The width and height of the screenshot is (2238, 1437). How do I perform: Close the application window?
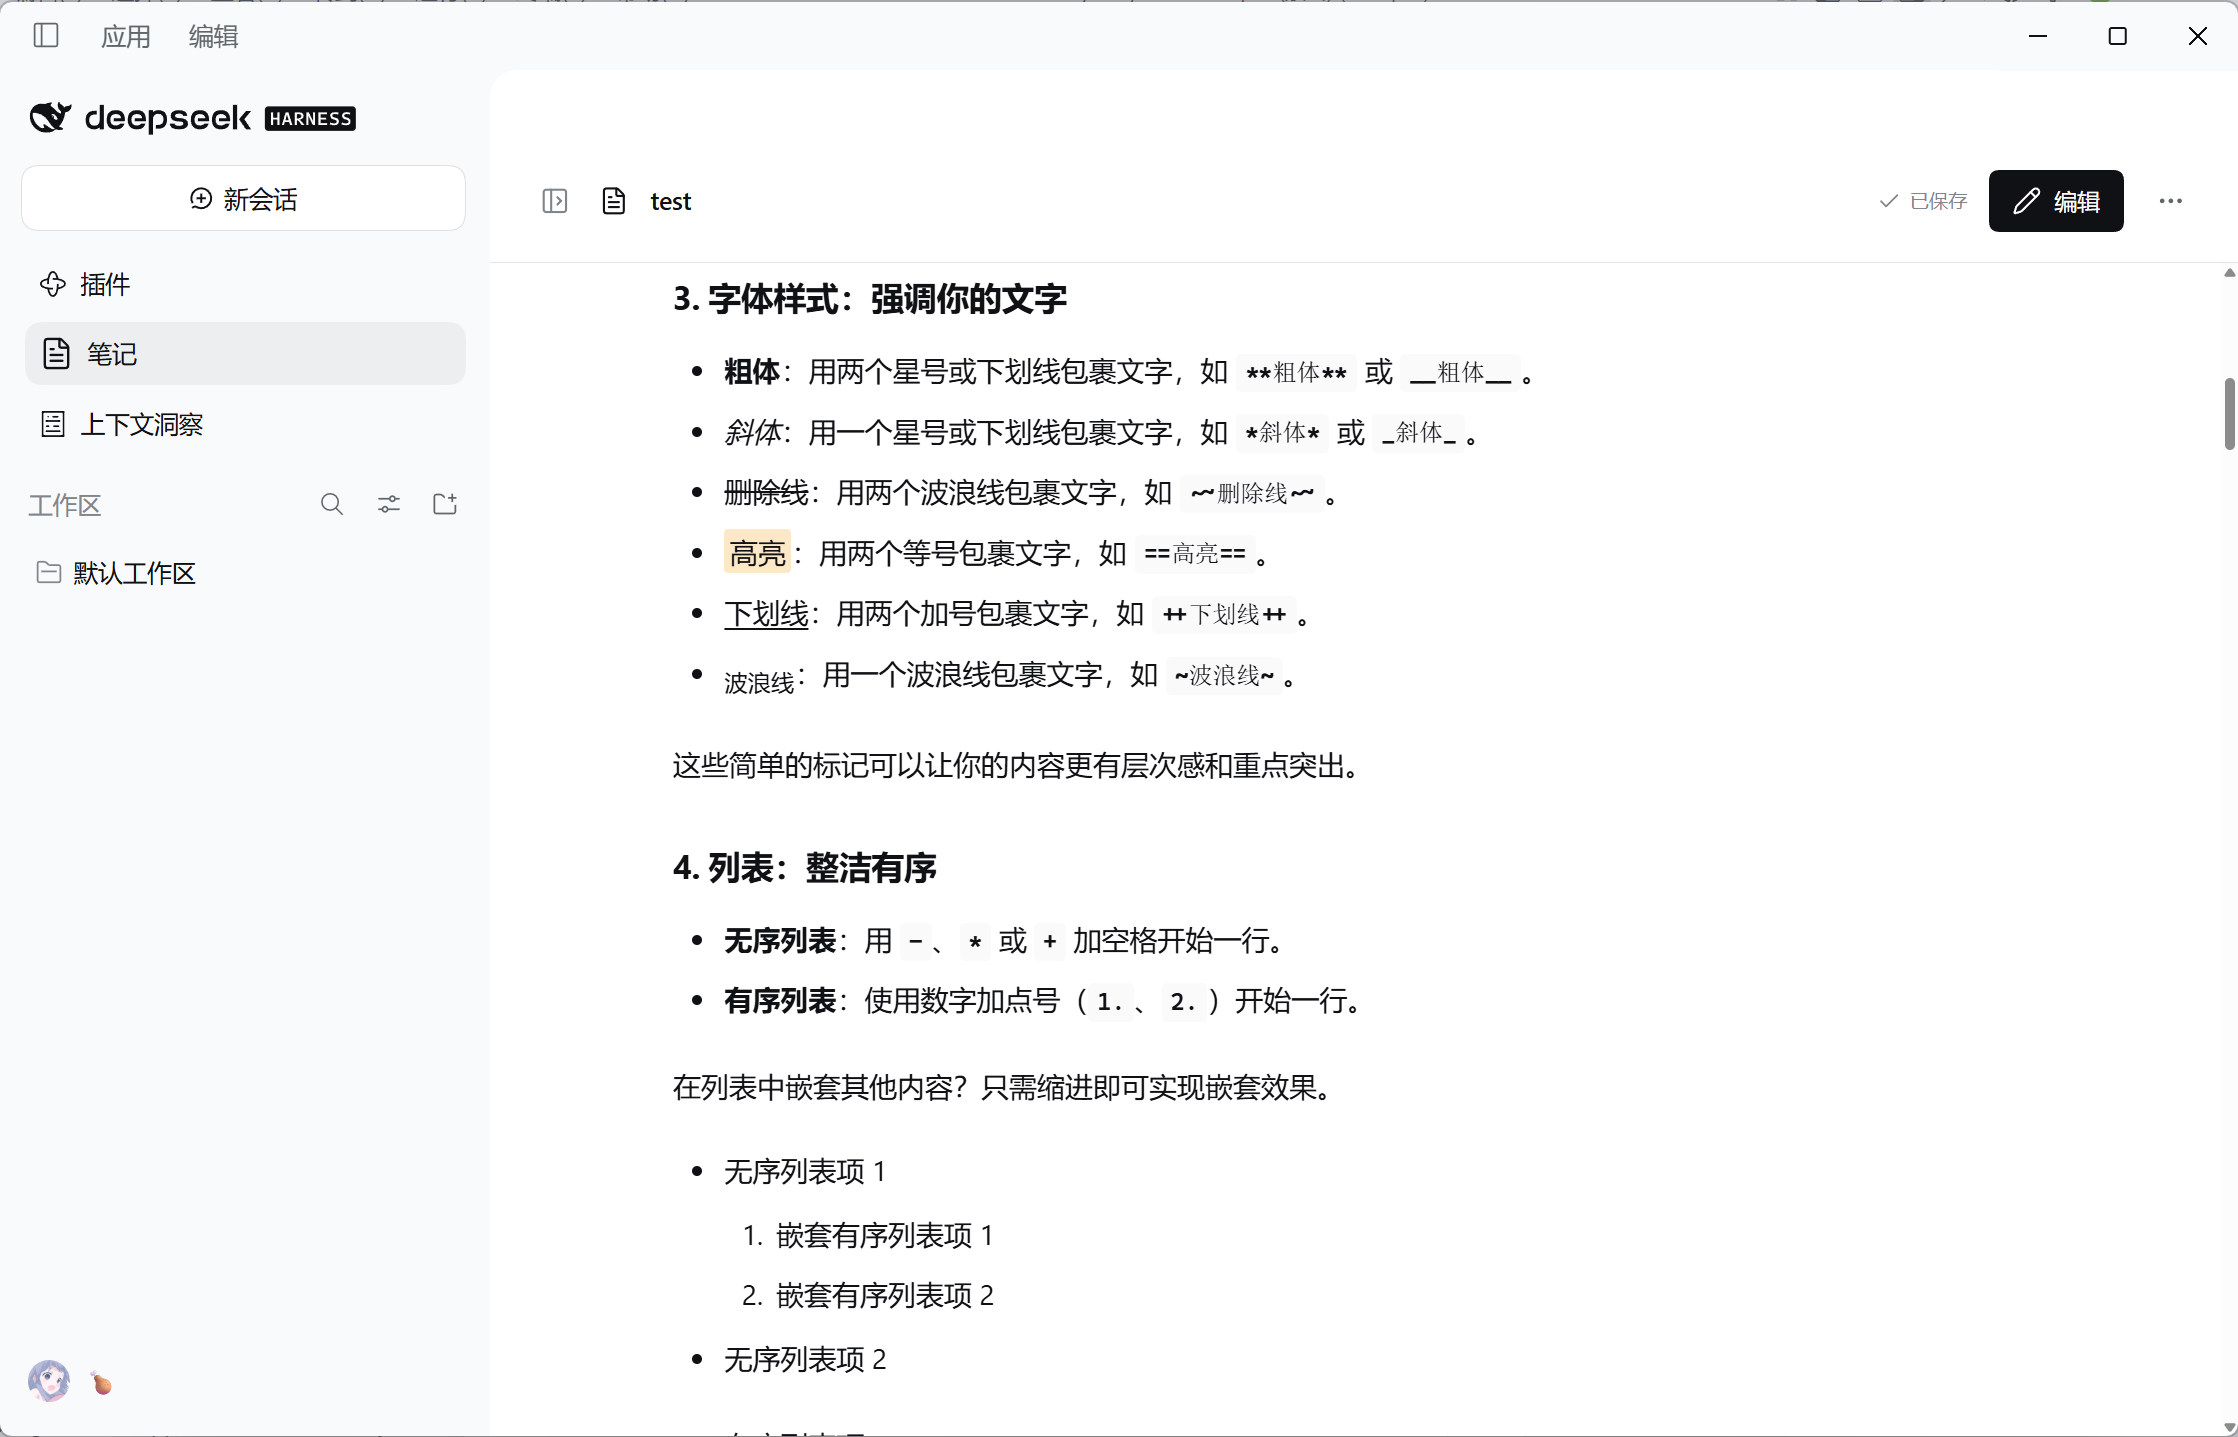2198,36
